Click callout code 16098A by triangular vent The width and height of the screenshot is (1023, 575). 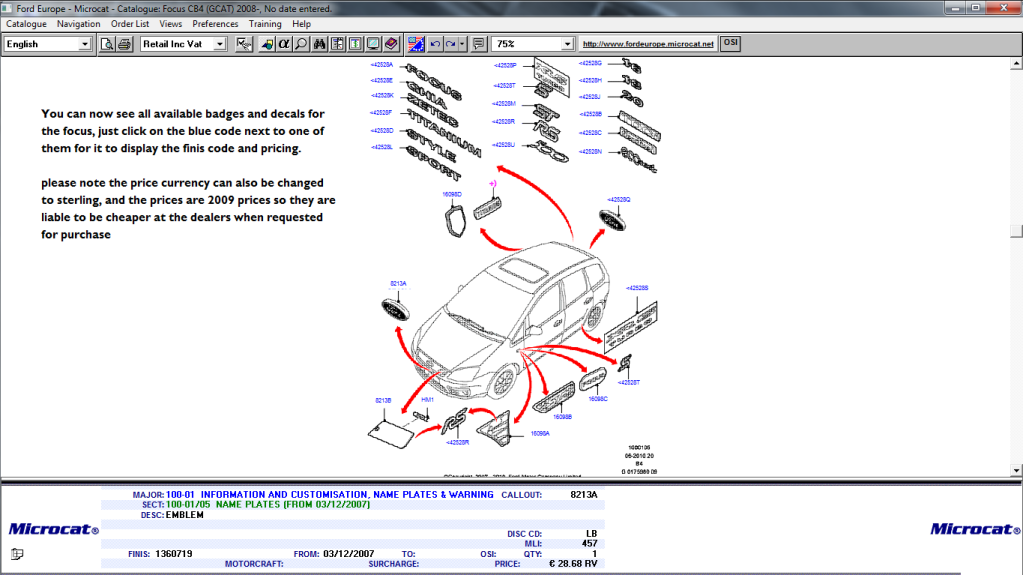[x=540, y=433]
